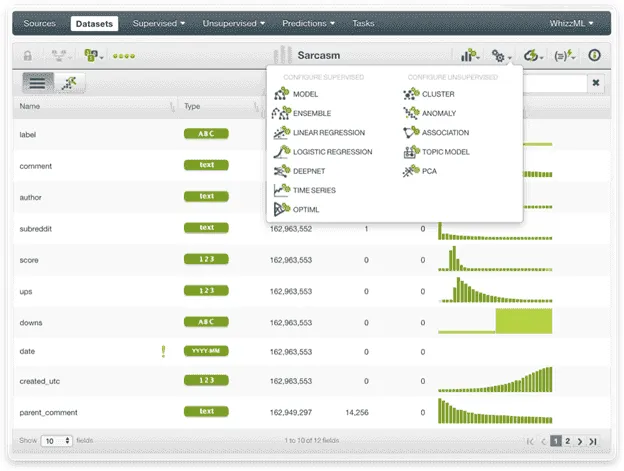This screenshot has height=471, width=624.
Task: Expand the WhizzML top menu
Action: [571, 23]
